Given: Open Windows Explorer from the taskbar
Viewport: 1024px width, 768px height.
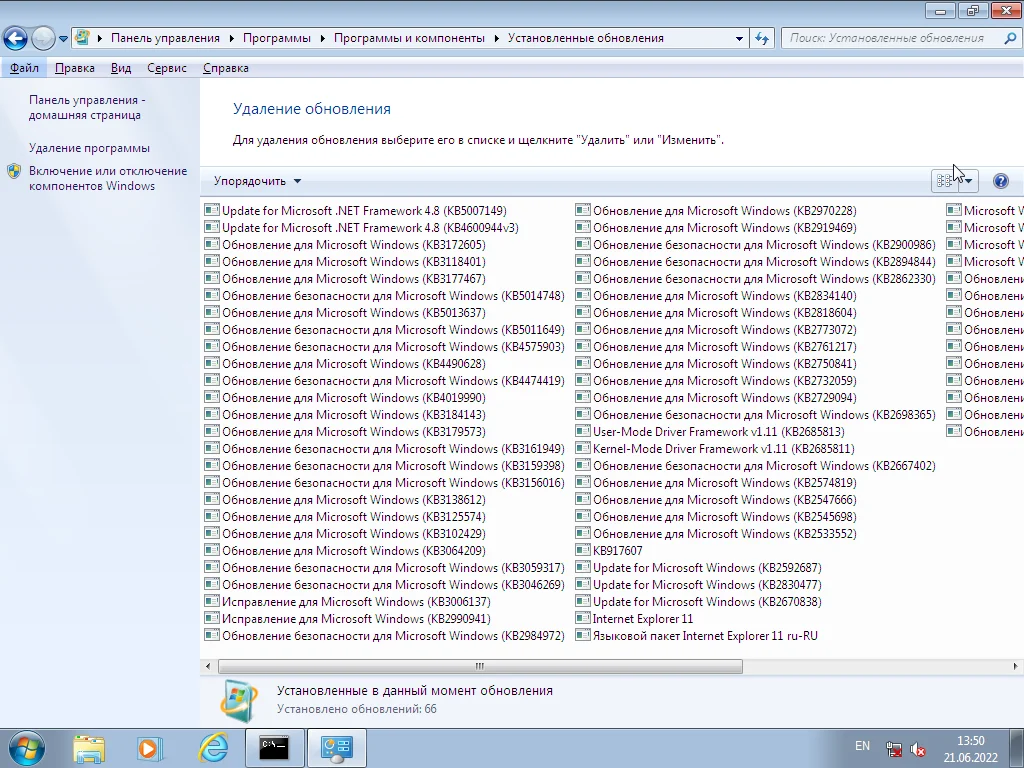Looking at the screenshot, I should (89, 748).
